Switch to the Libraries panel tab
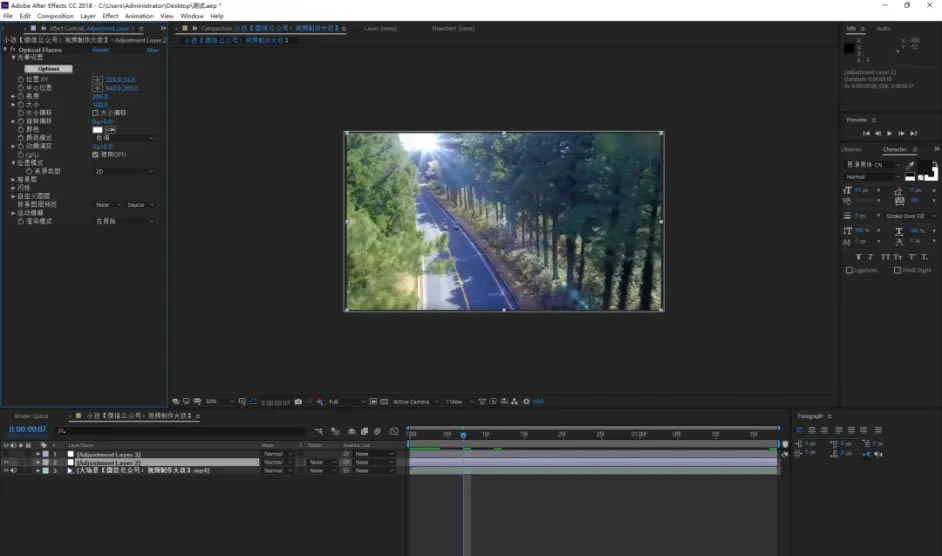The height and width of the screenshot is (556, 942). 851,149
